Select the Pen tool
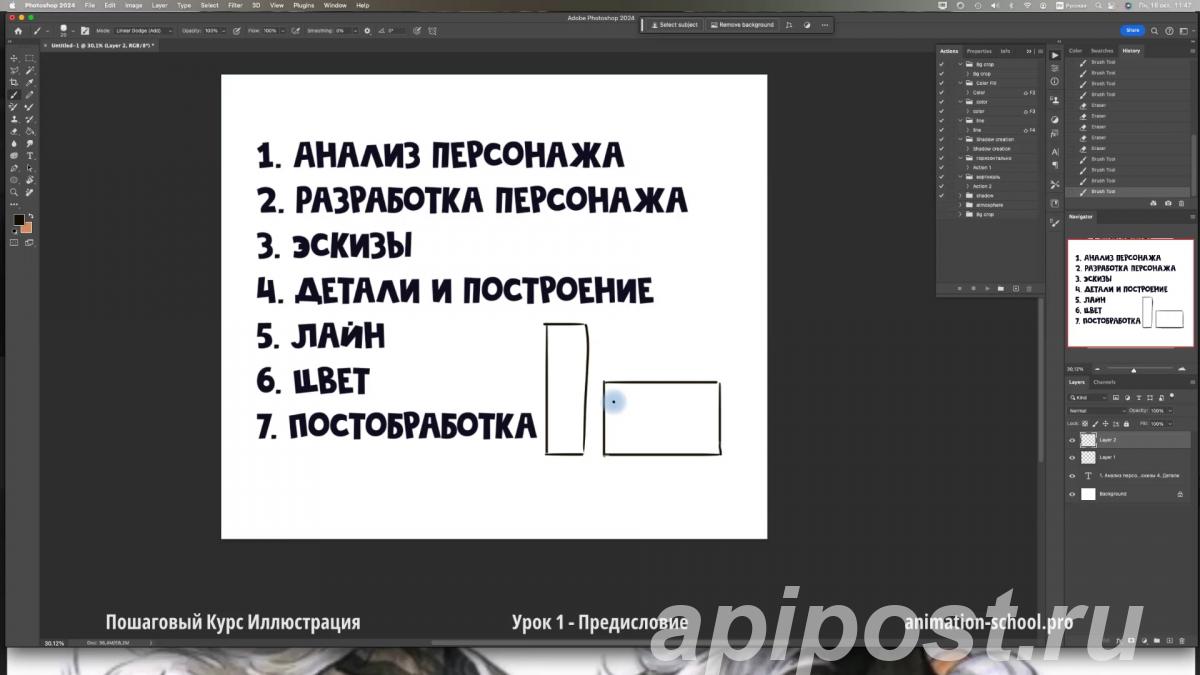This screenshot has height=675, width=1200. point(14,167)
